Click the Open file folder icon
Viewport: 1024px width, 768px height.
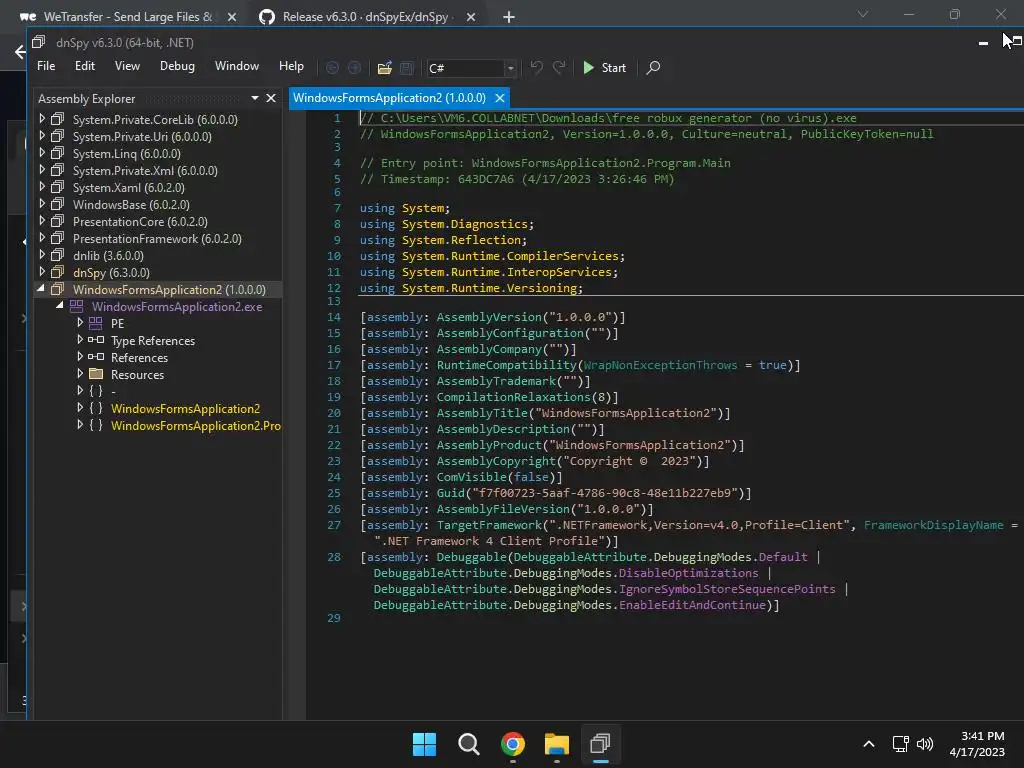click(x=385, y=67)
